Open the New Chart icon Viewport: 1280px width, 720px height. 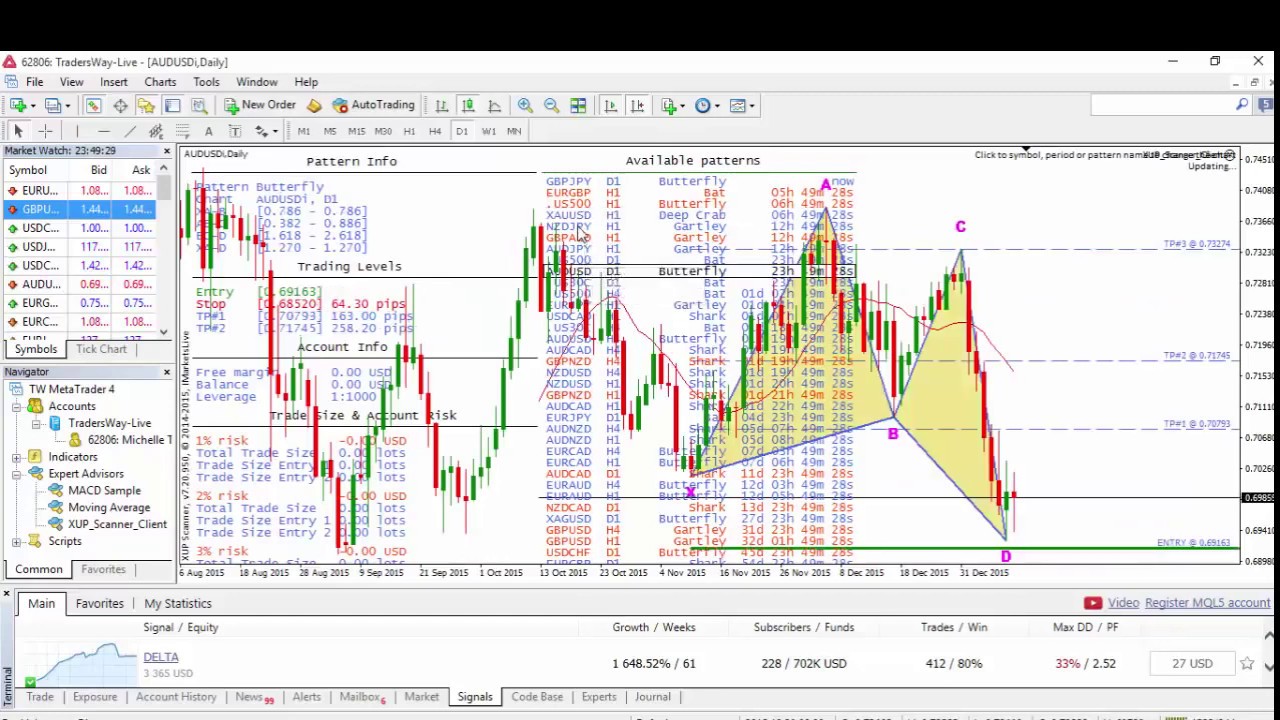tap(18, 105)
